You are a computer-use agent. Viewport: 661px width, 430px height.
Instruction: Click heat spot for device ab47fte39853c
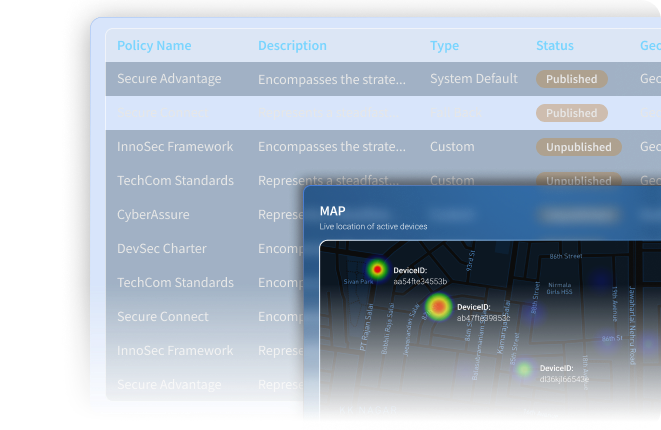coord(438,306)
